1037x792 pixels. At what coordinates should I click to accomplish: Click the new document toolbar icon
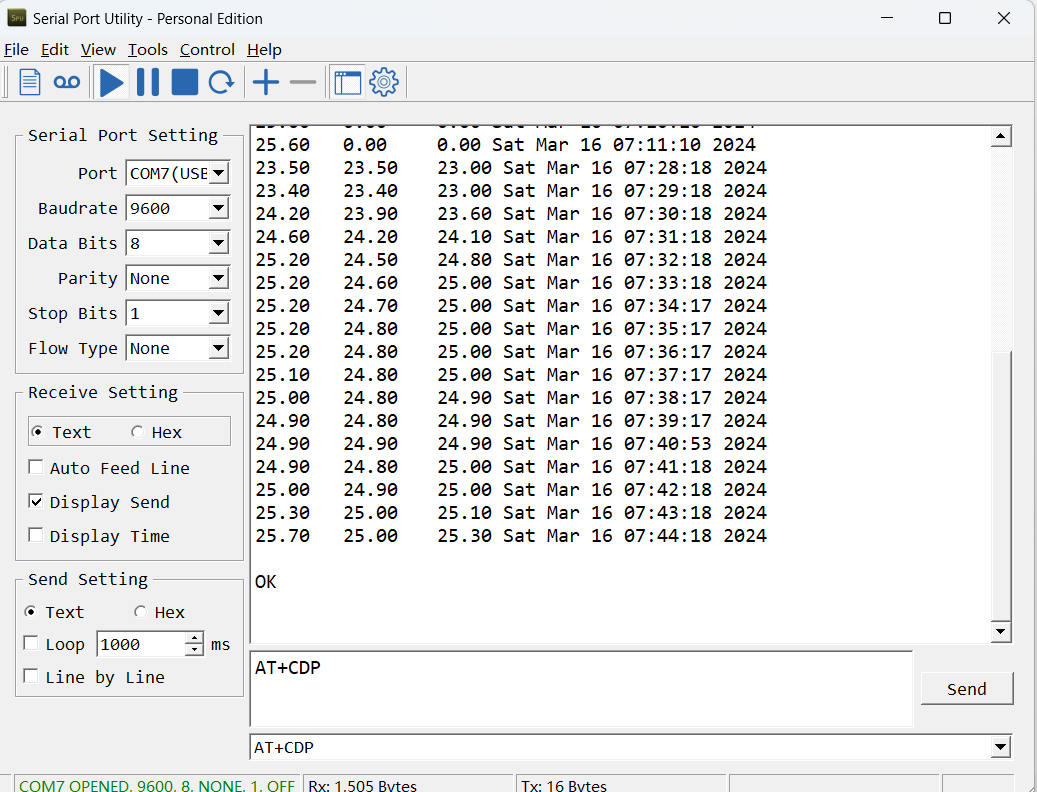[x=30, y=83]
